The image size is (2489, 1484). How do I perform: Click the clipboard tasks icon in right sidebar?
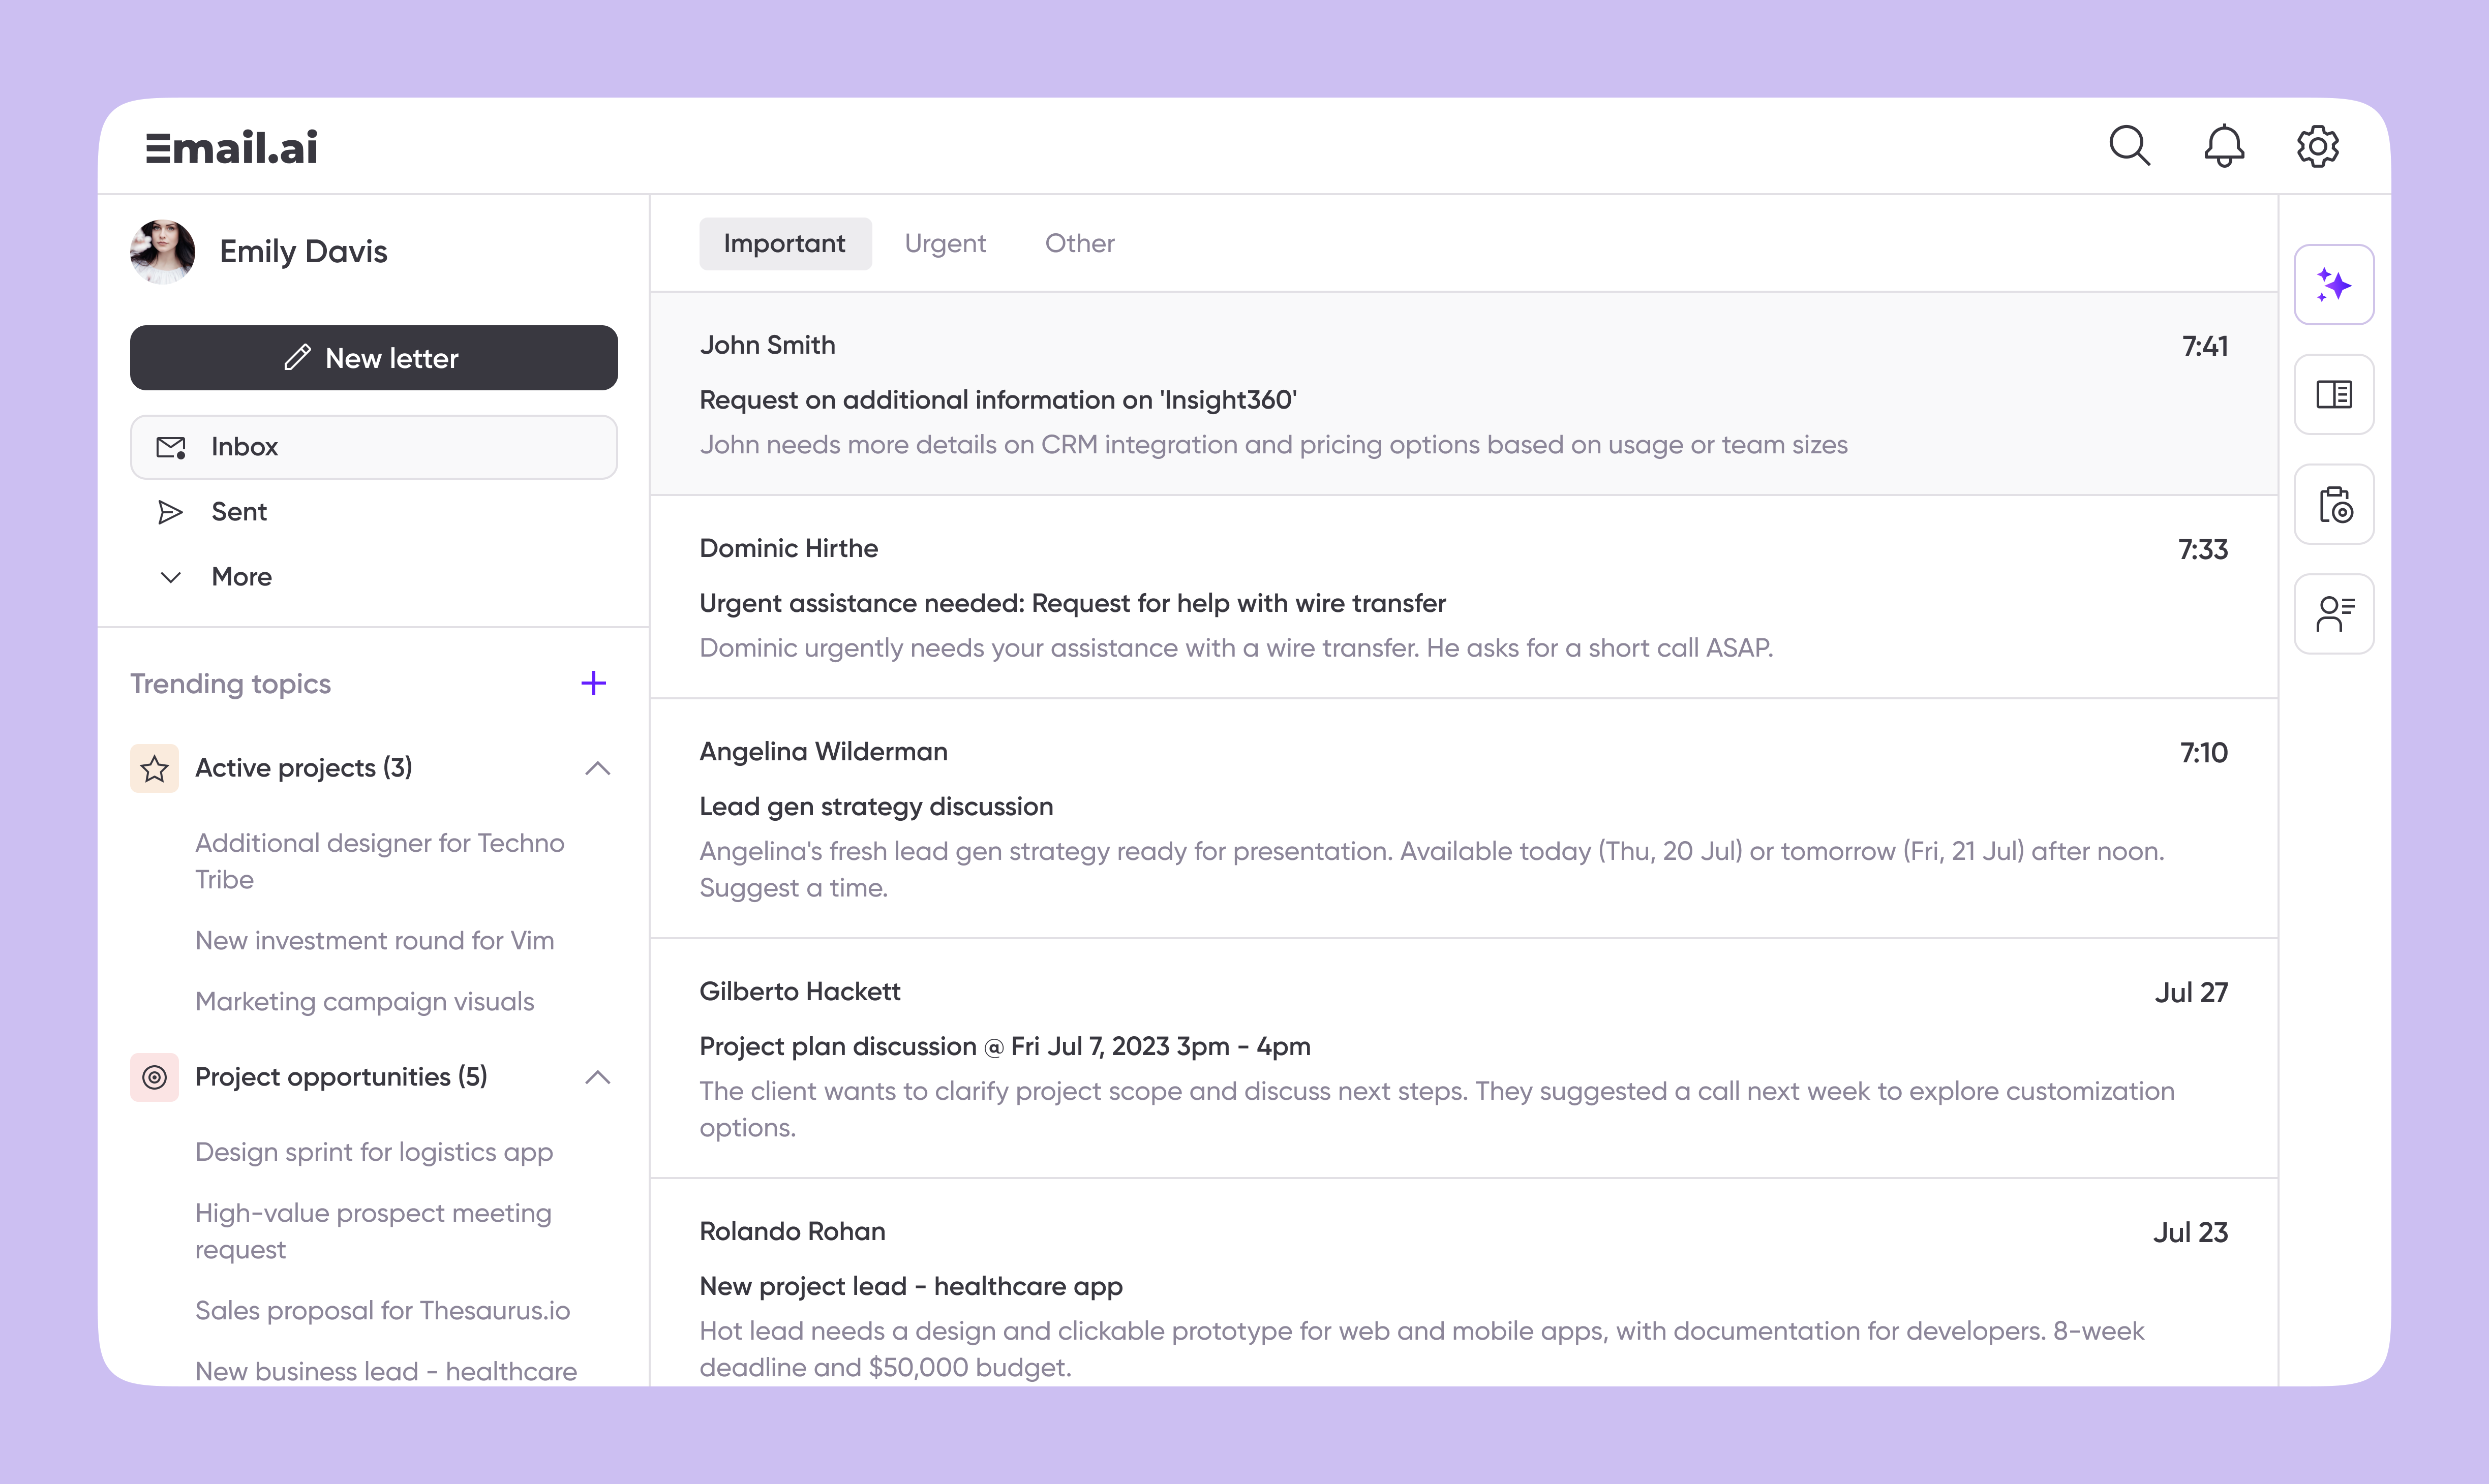(x=2334, y=505)
